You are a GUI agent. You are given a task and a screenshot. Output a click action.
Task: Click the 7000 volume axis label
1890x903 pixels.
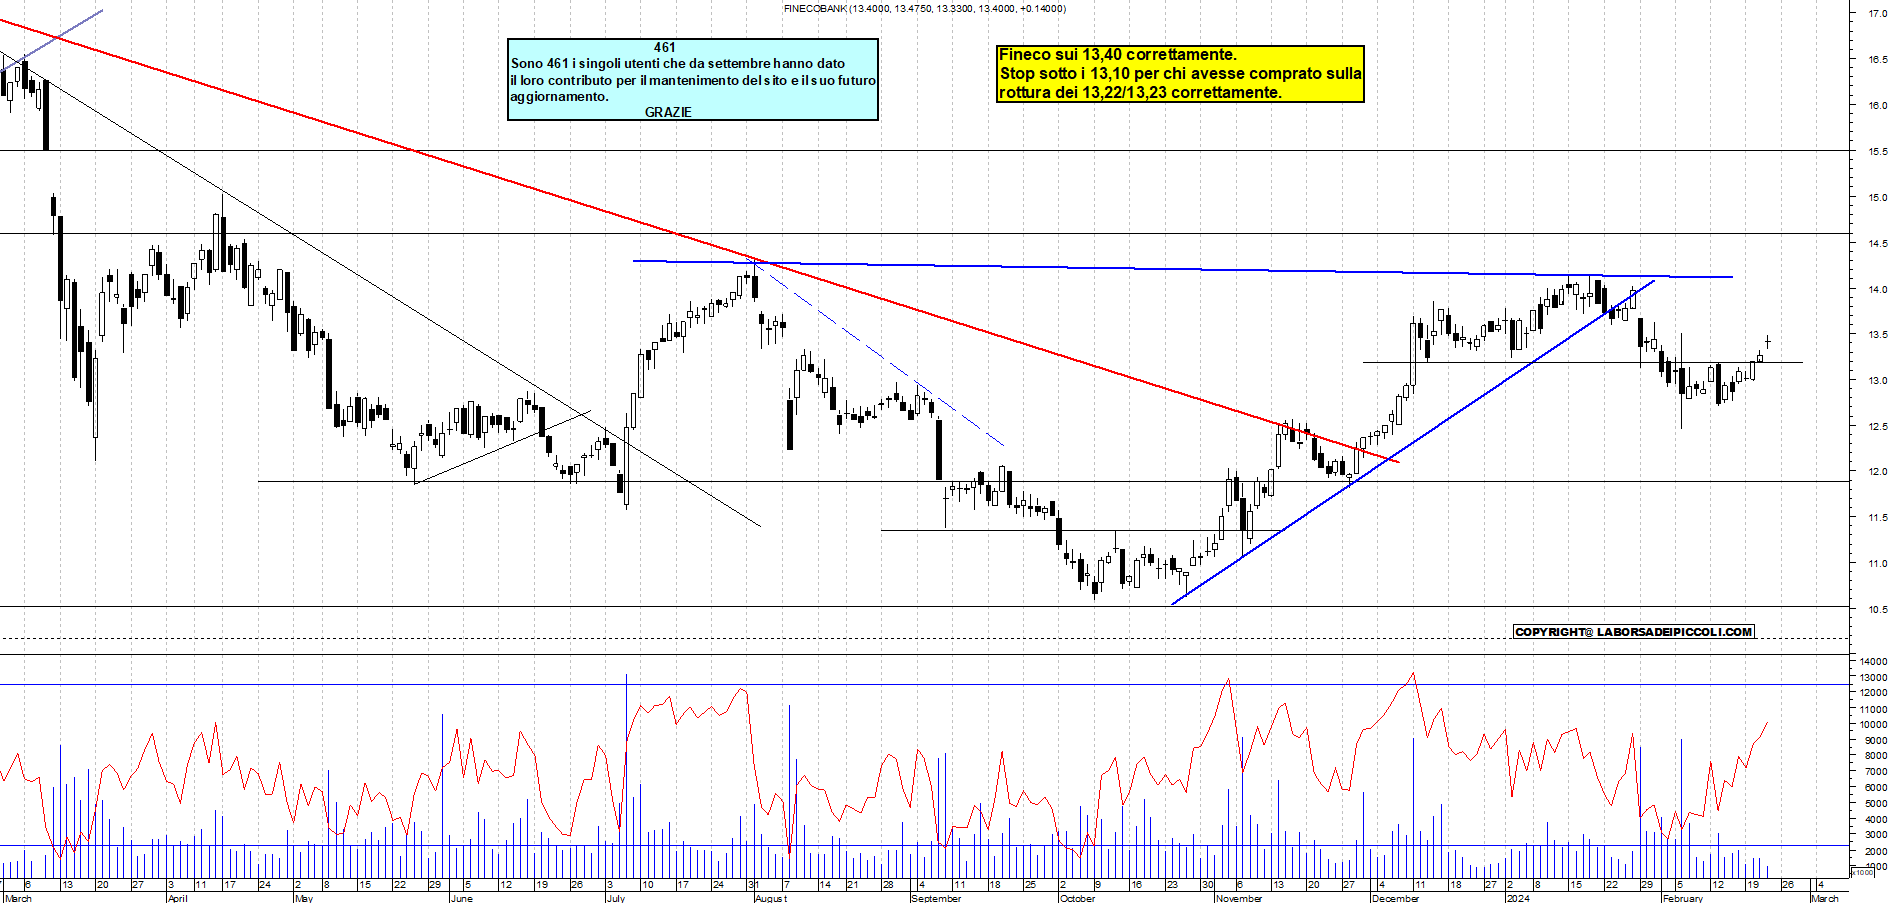point(1875,772)
